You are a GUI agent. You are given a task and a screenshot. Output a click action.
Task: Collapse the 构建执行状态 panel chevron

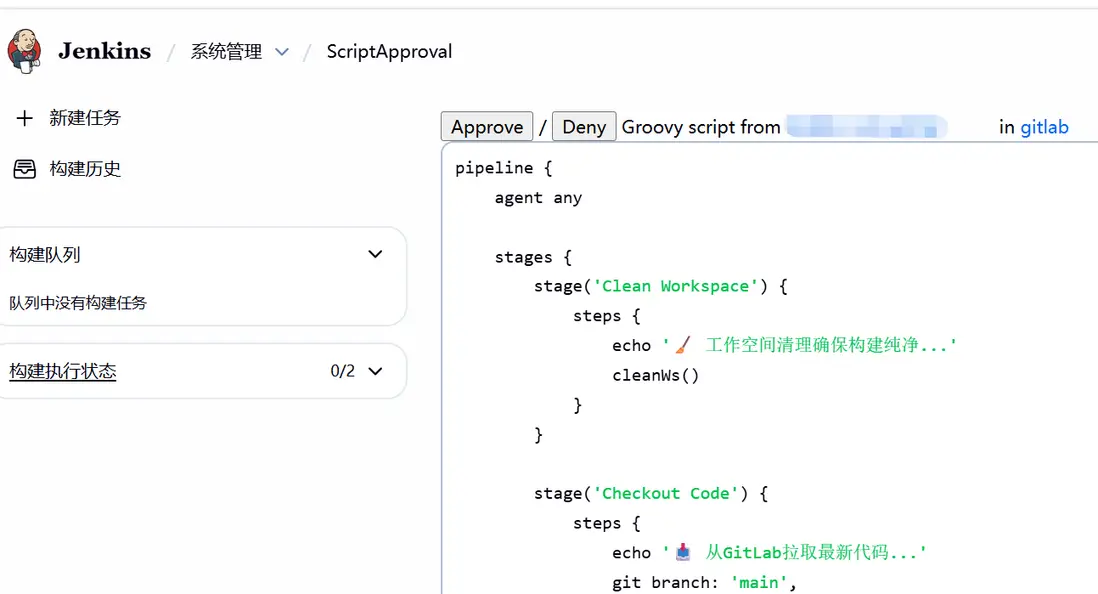tap(375, 371)
